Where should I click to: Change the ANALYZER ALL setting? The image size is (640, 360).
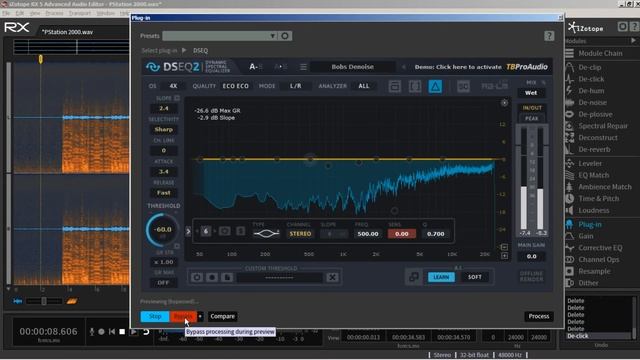[364, 86]
